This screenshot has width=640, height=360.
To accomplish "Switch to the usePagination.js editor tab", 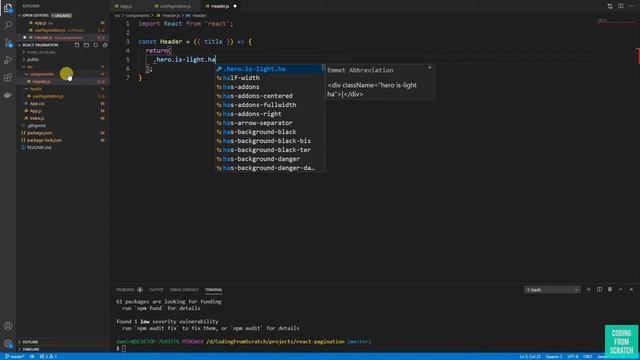I will (x=176, y=6).
